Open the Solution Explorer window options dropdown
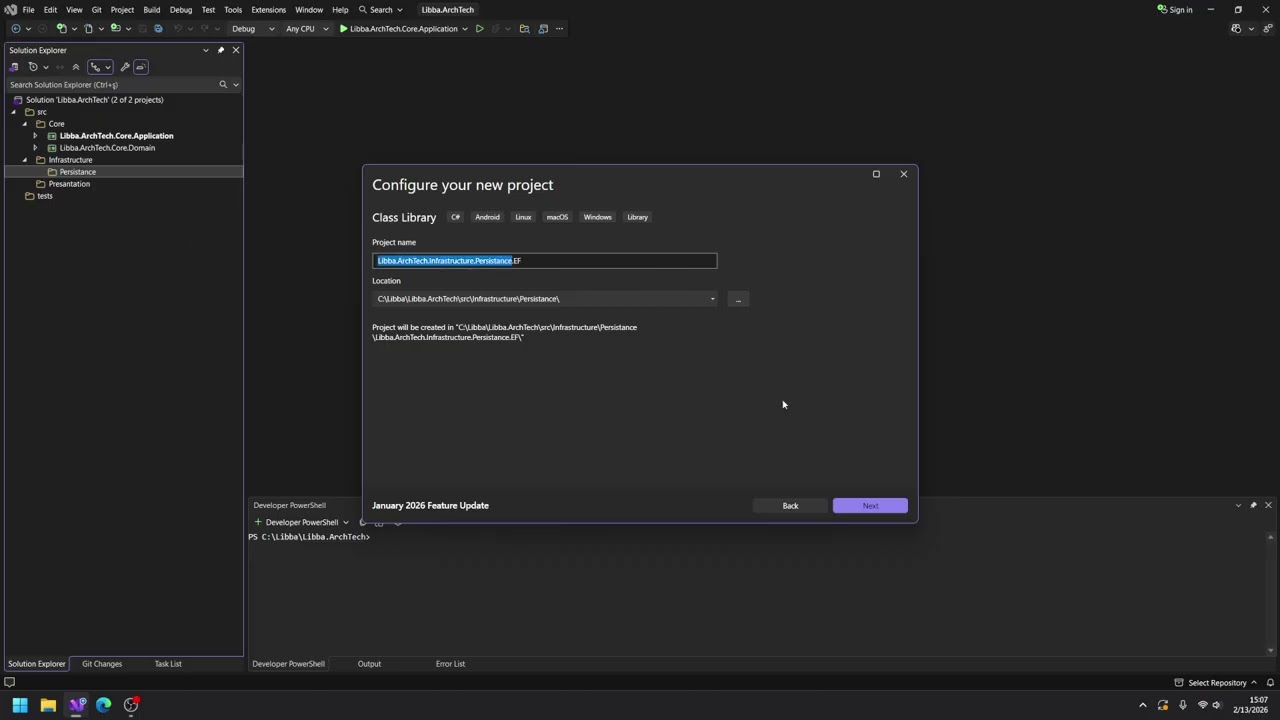1280x720 pixels. 206,50
